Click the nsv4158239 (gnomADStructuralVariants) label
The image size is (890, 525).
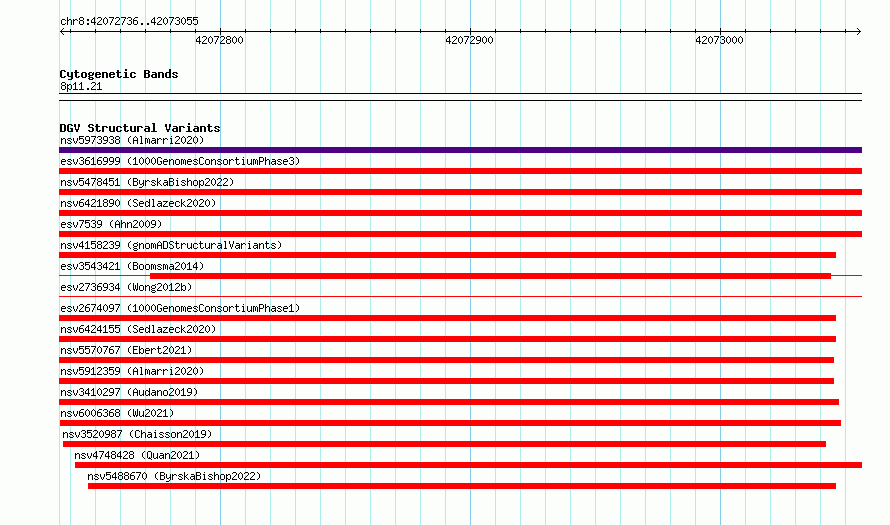point(171,245)
